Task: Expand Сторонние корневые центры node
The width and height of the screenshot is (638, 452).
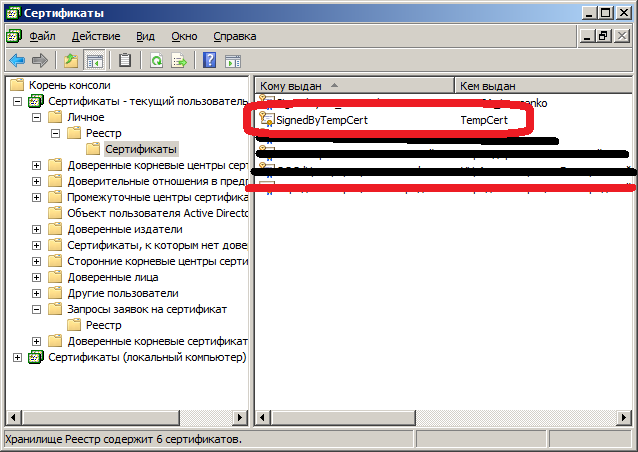Action: point(36,261)
